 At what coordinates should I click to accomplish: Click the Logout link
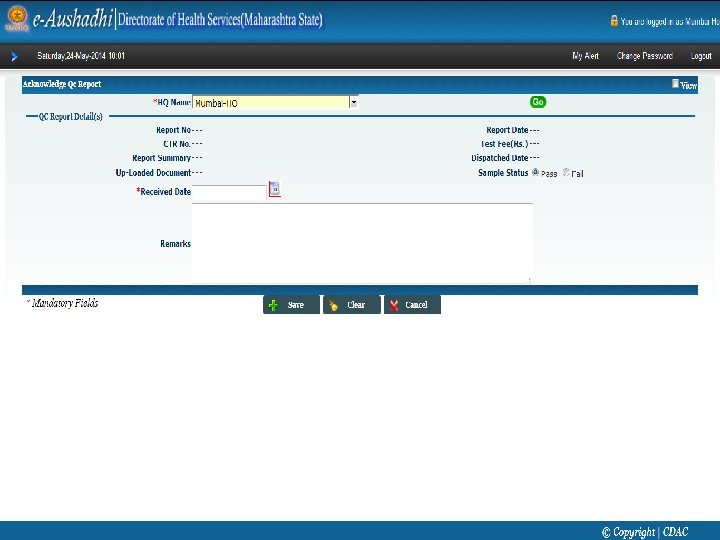coord(701,56)
